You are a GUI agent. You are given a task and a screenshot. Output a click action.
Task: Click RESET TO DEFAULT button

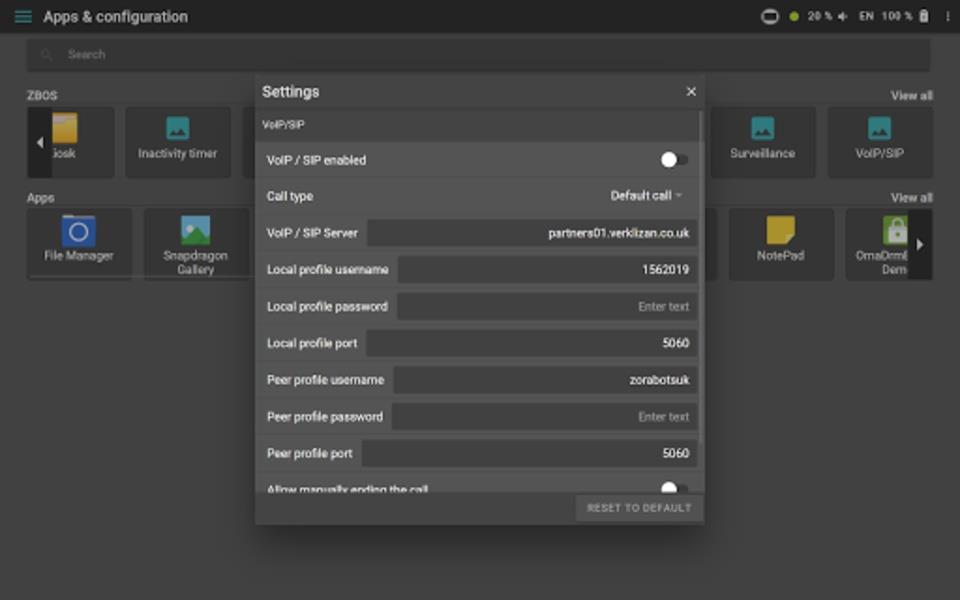coord(639,508)
